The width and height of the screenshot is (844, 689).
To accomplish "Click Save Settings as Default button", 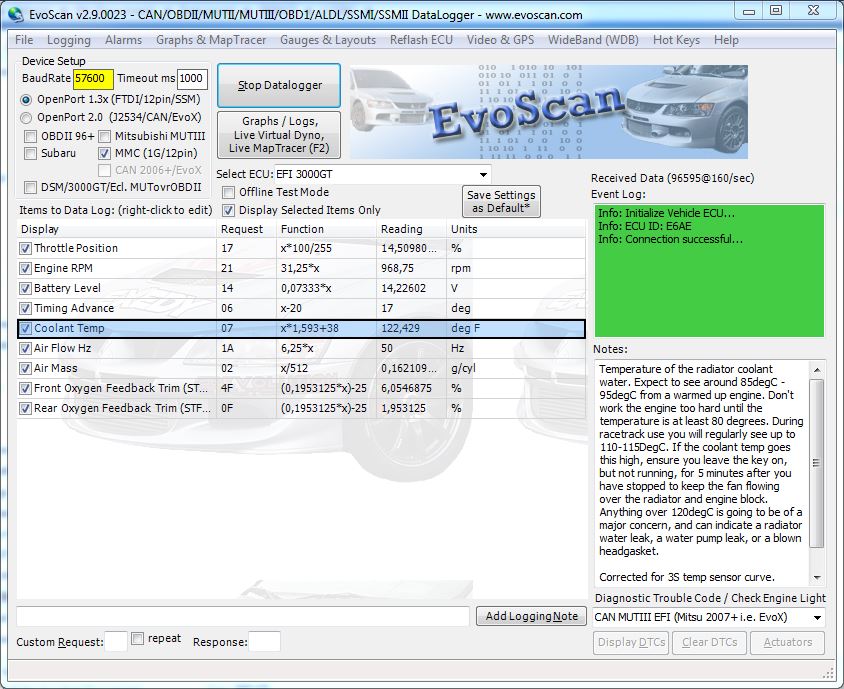I will (501, 201).
